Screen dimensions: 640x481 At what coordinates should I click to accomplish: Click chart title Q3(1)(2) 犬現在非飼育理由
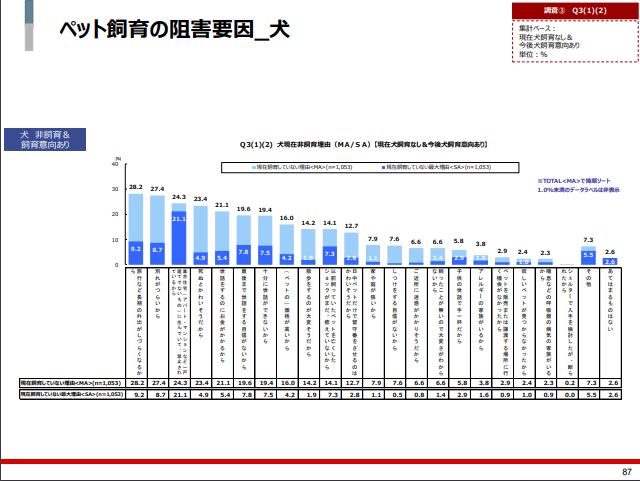tap(364, 145)
